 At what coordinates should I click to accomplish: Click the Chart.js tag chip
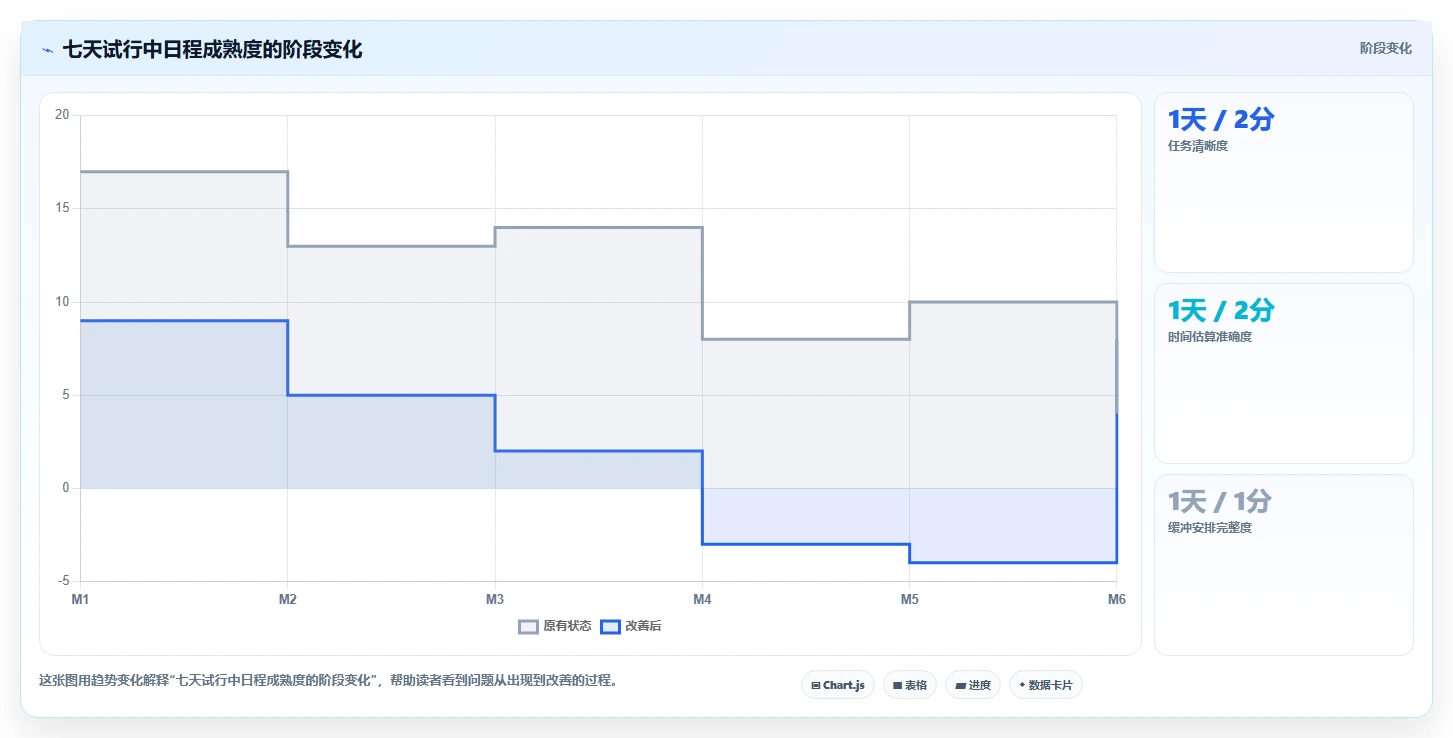[x=838, y=685]
